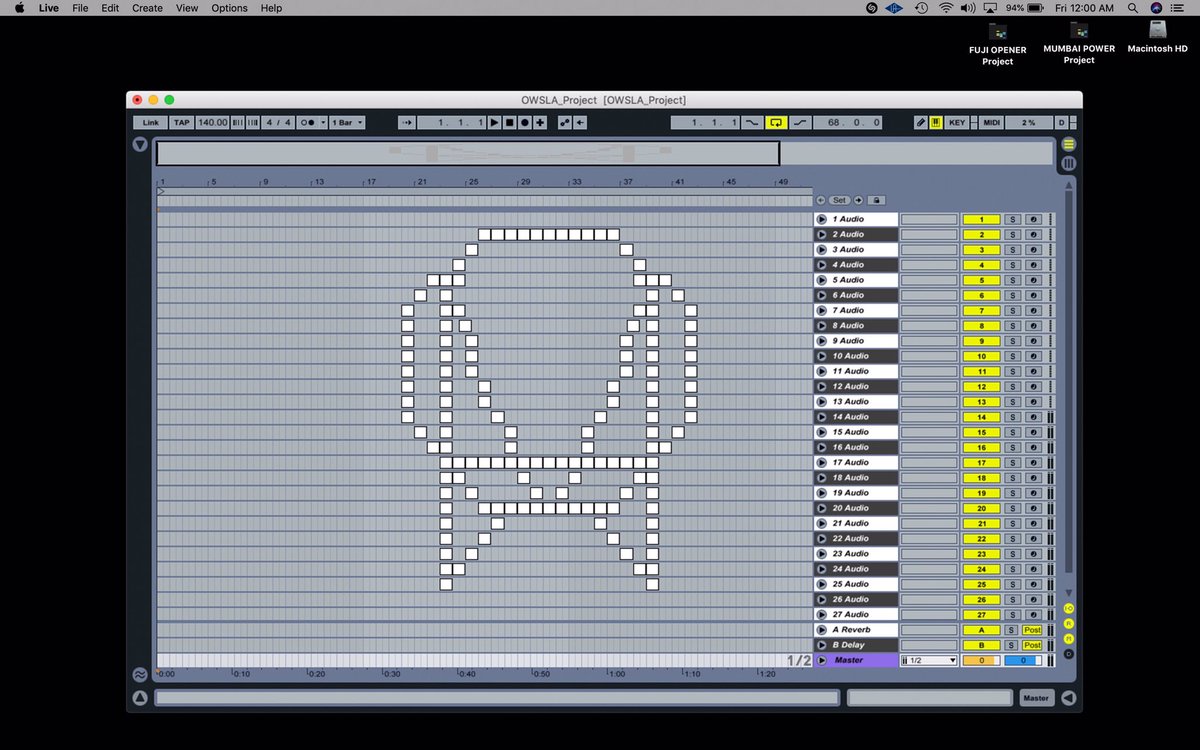Unfold the 10 Audio track
This screenshot has height=750, width=1200.
point(822,356)
